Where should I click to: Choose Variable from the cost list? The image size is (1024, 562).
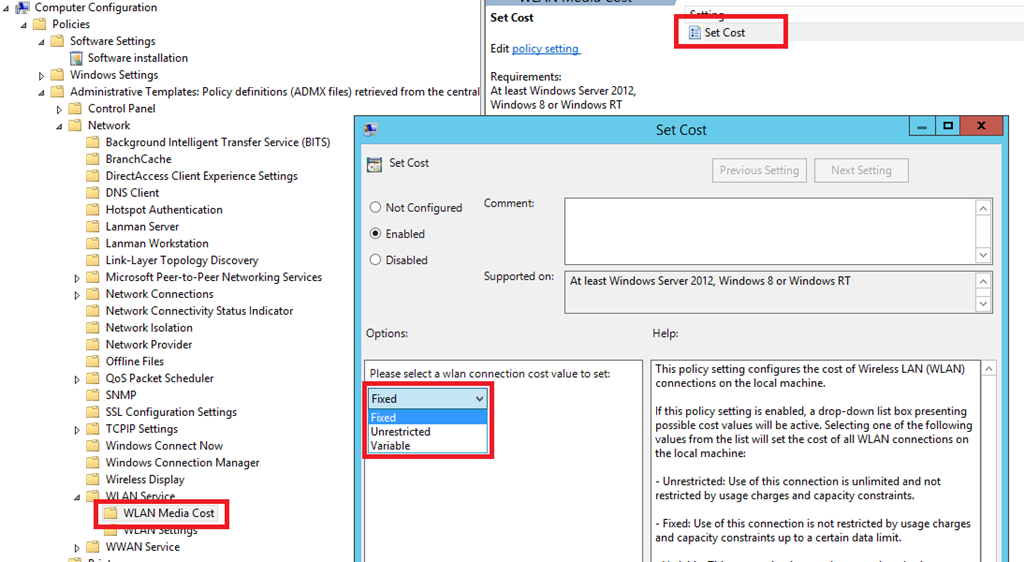click(390, 446)
